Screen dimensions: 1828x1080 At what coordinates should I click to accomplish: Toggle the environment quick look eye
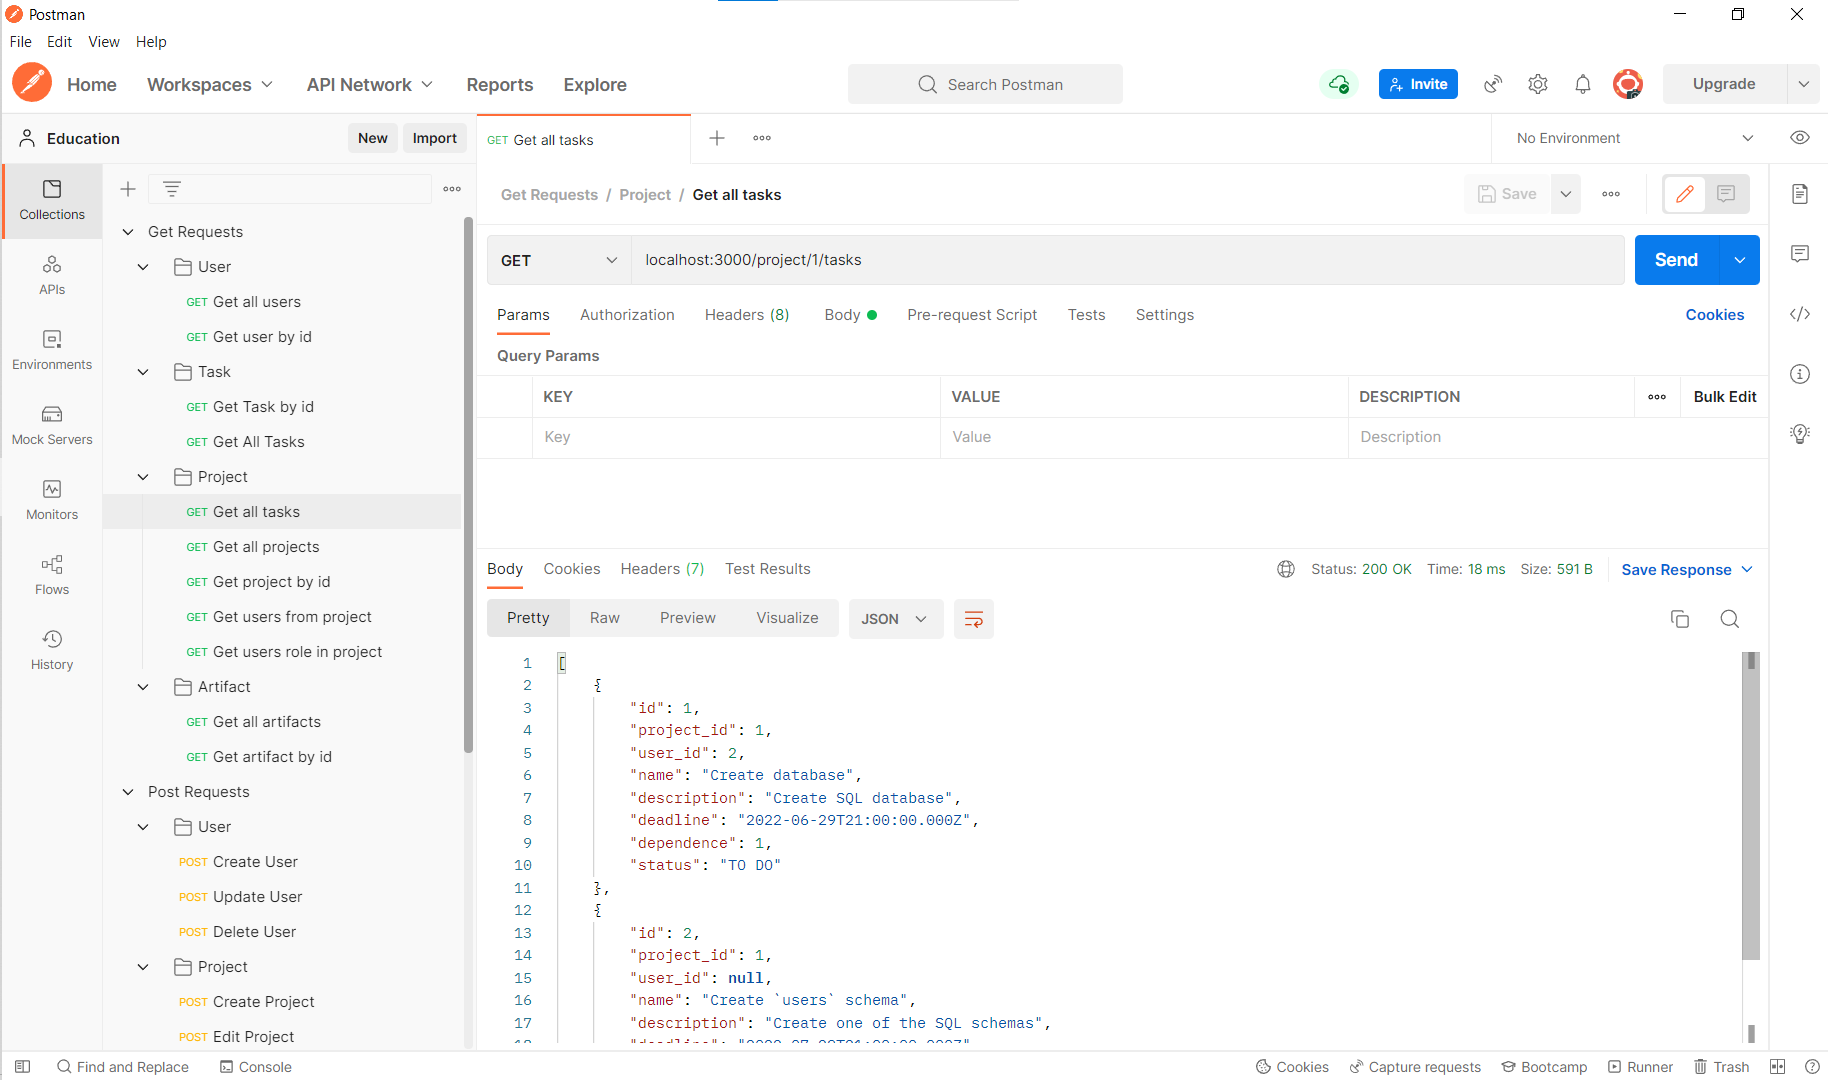(1799, 137)
